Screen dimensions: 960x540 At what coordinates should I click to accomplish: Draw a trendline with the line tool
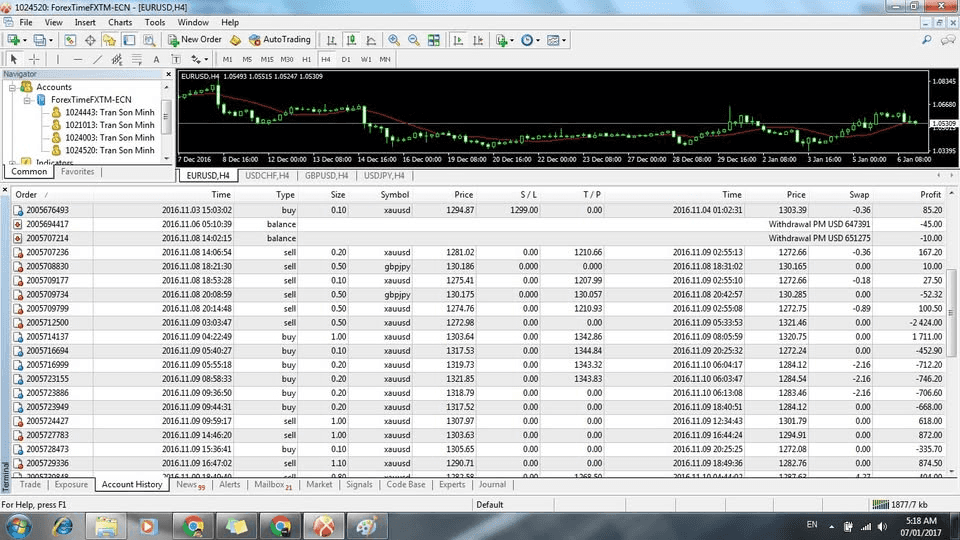pos(98,59)
